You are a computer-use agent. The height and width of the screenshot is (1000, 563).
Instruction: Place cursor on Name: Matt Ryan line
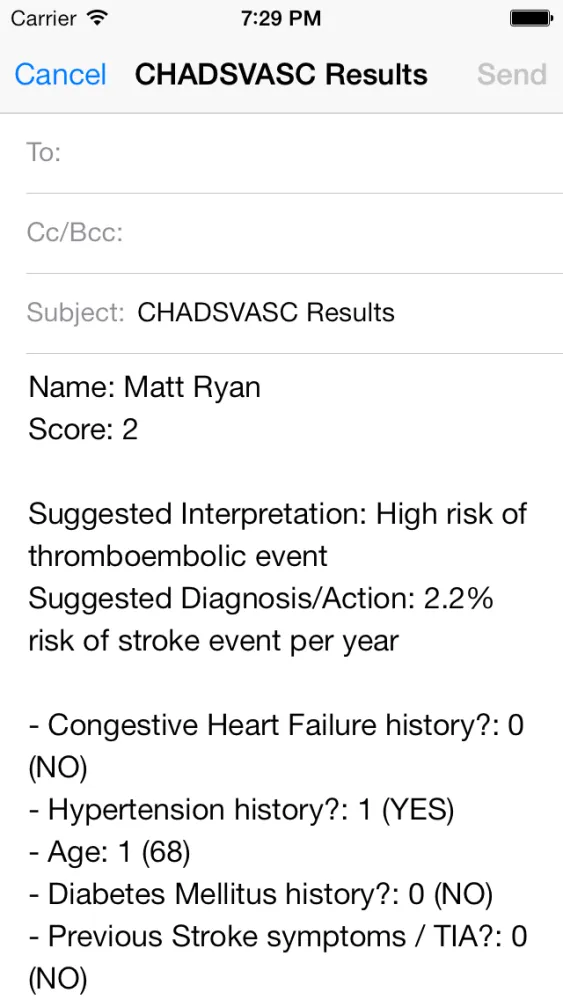[x=144, y=388]
